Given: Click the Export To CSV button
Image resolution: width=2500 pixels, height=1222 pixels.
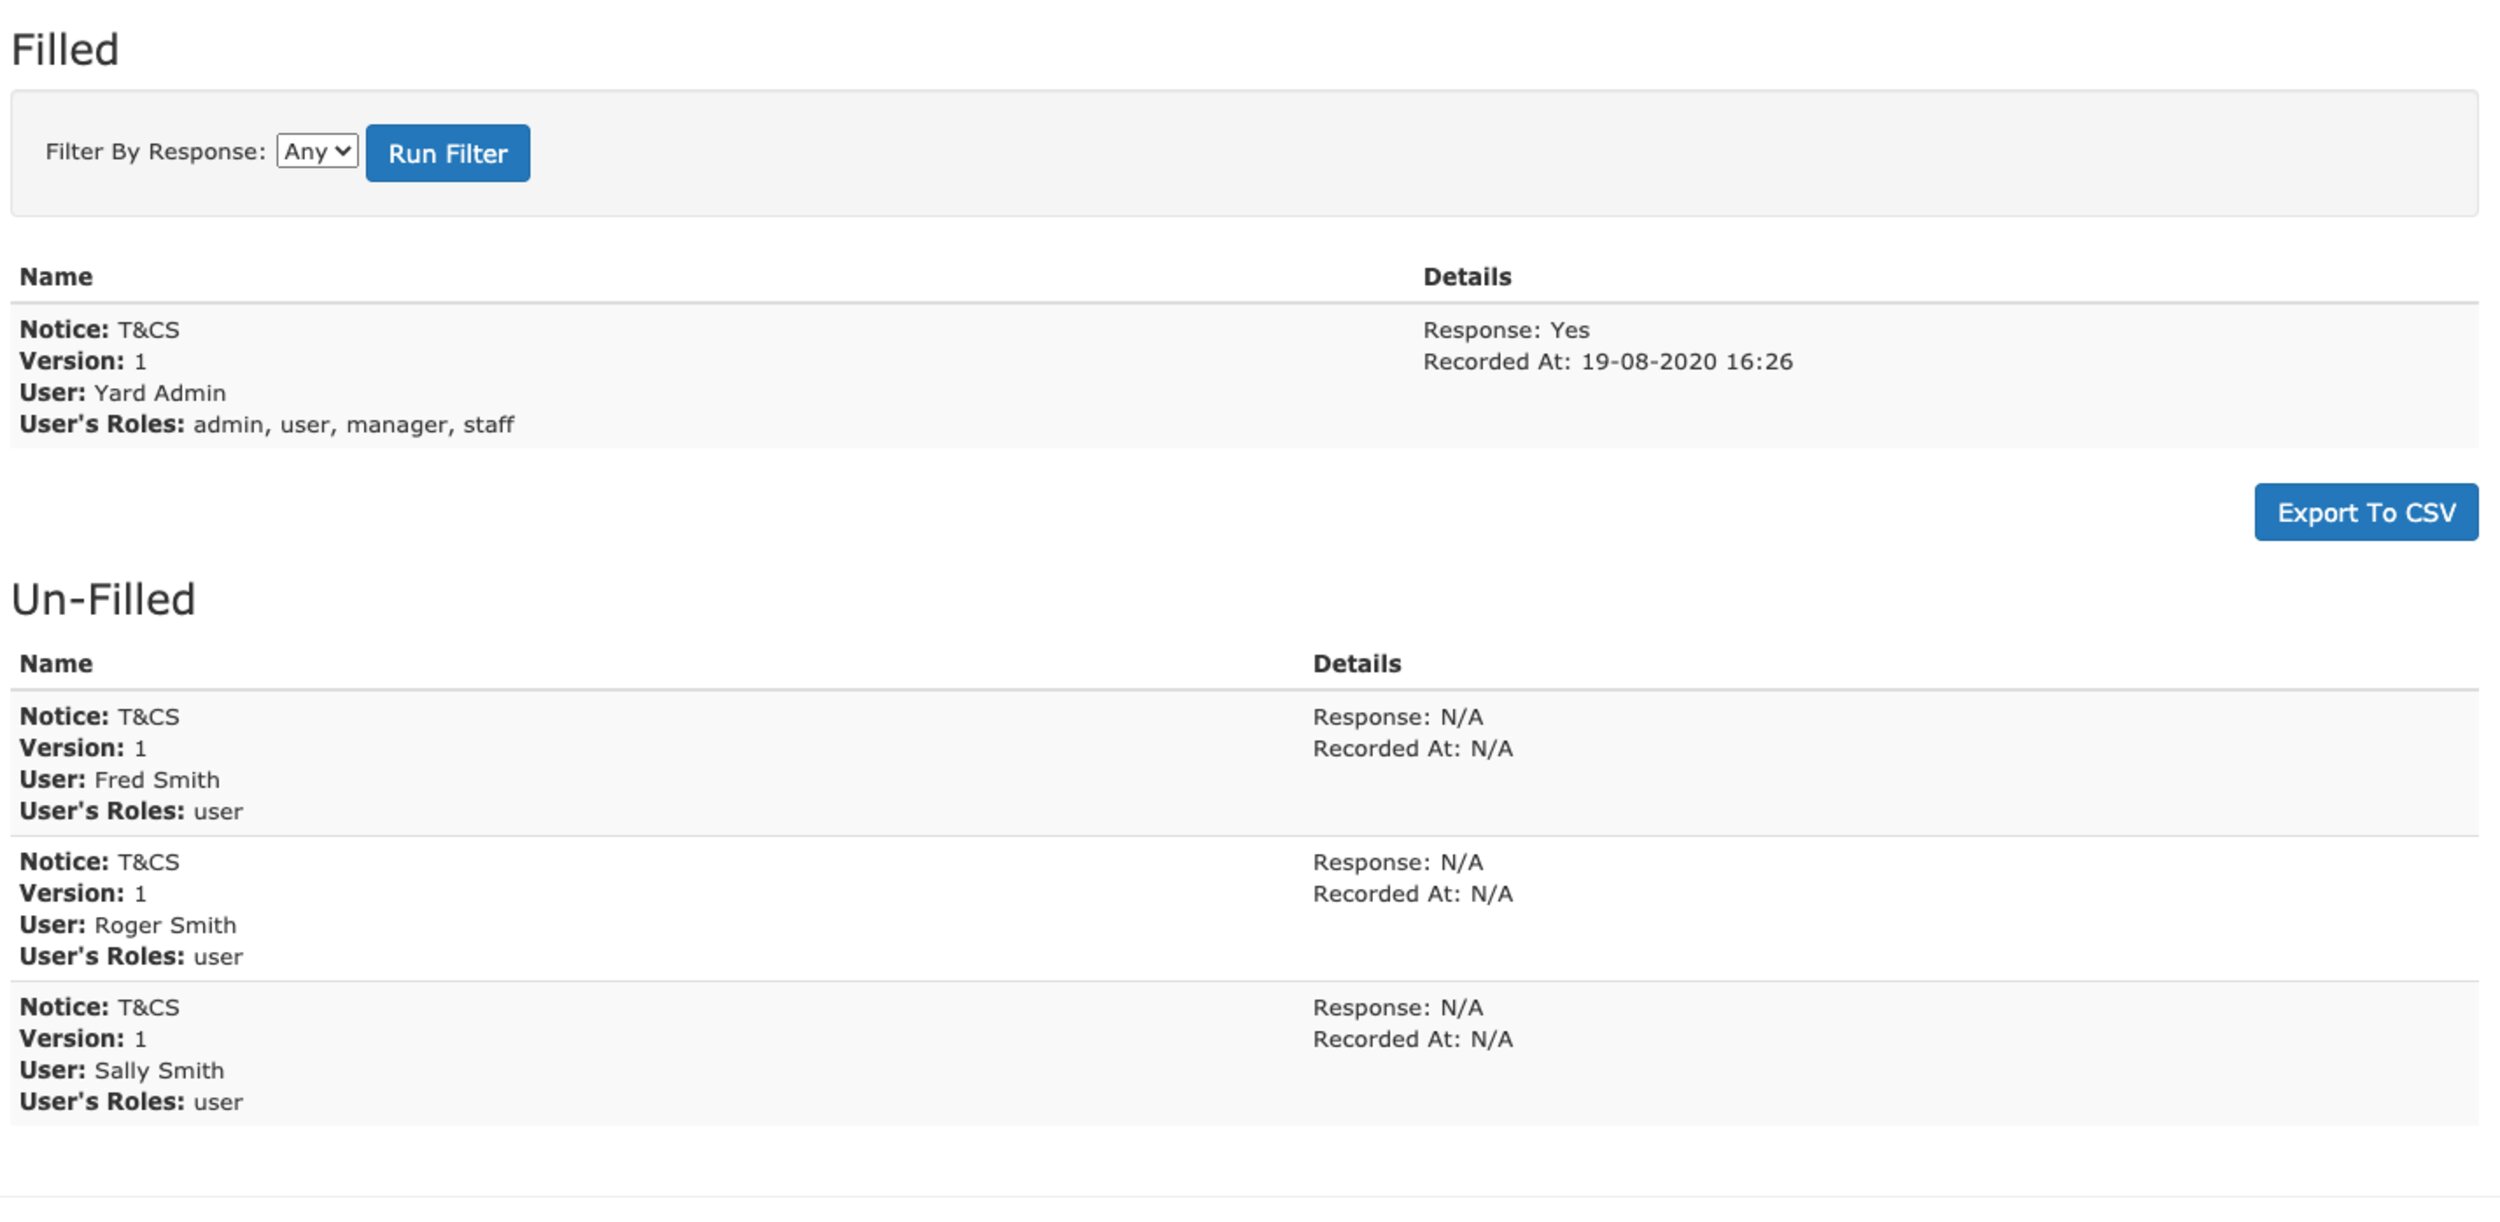Looking at the screenshot, I should point(2366,512).
